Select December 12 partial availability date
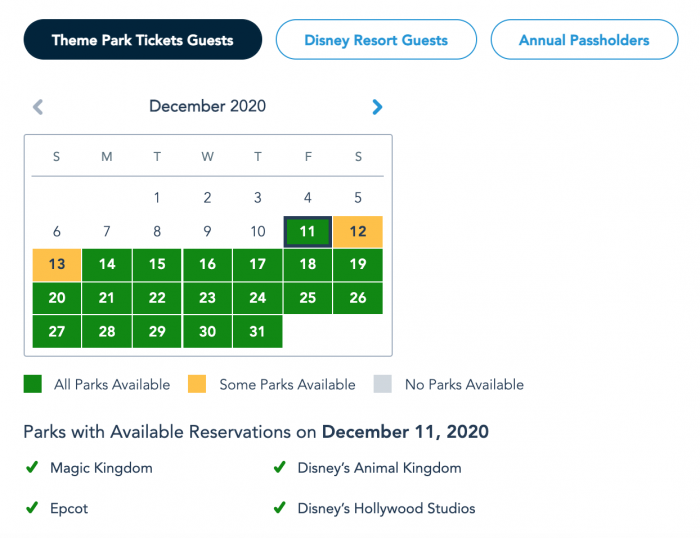The width and height of the screenshot is (700, 538). 358,232
